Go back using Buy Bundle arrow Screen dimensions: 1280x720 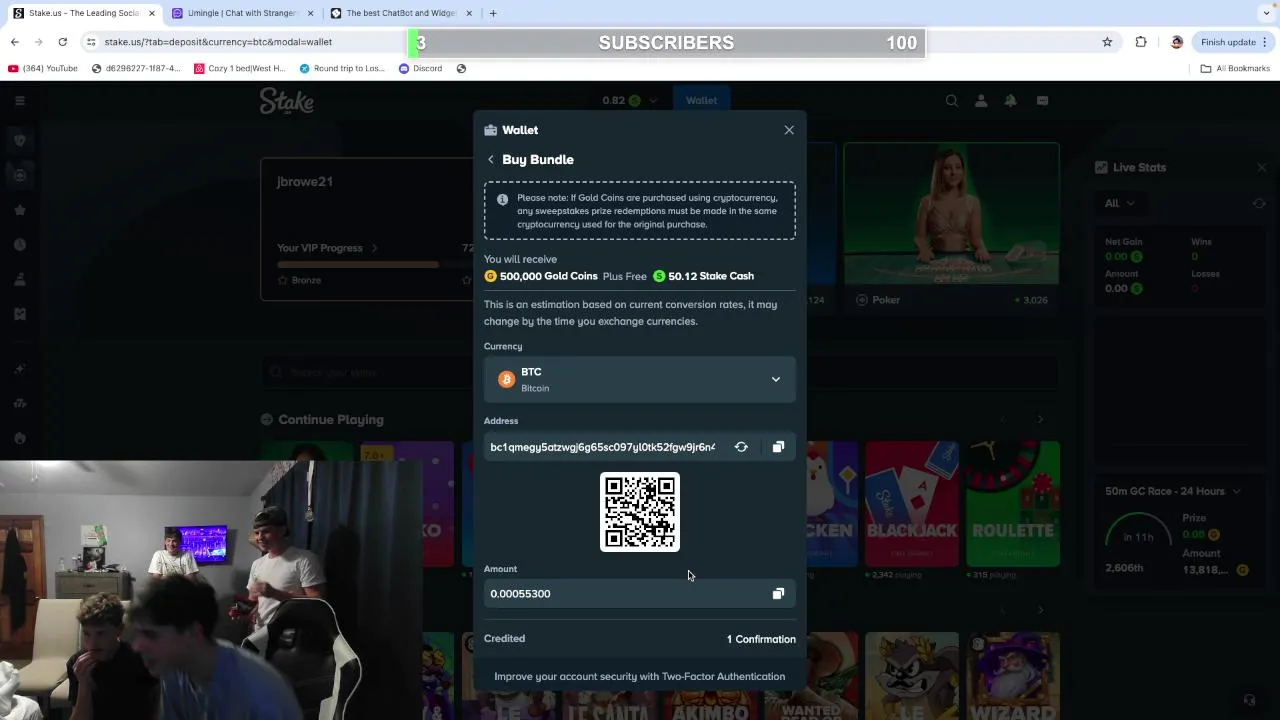[x=491, y=160]
